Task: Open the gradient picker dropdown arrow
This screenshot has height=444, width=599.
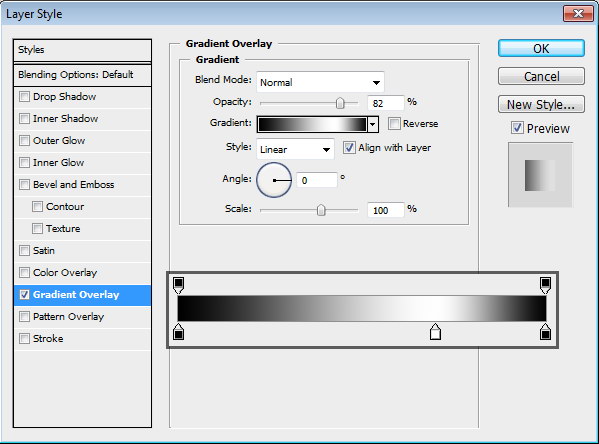Action: tap(373, 125)
